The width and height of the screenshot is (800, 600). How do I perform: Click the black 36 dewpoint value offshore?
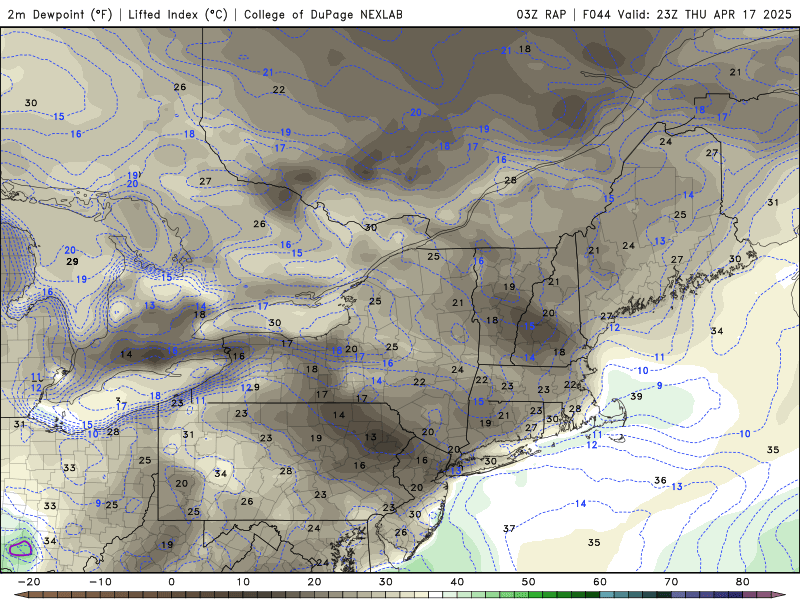(660, 481)
